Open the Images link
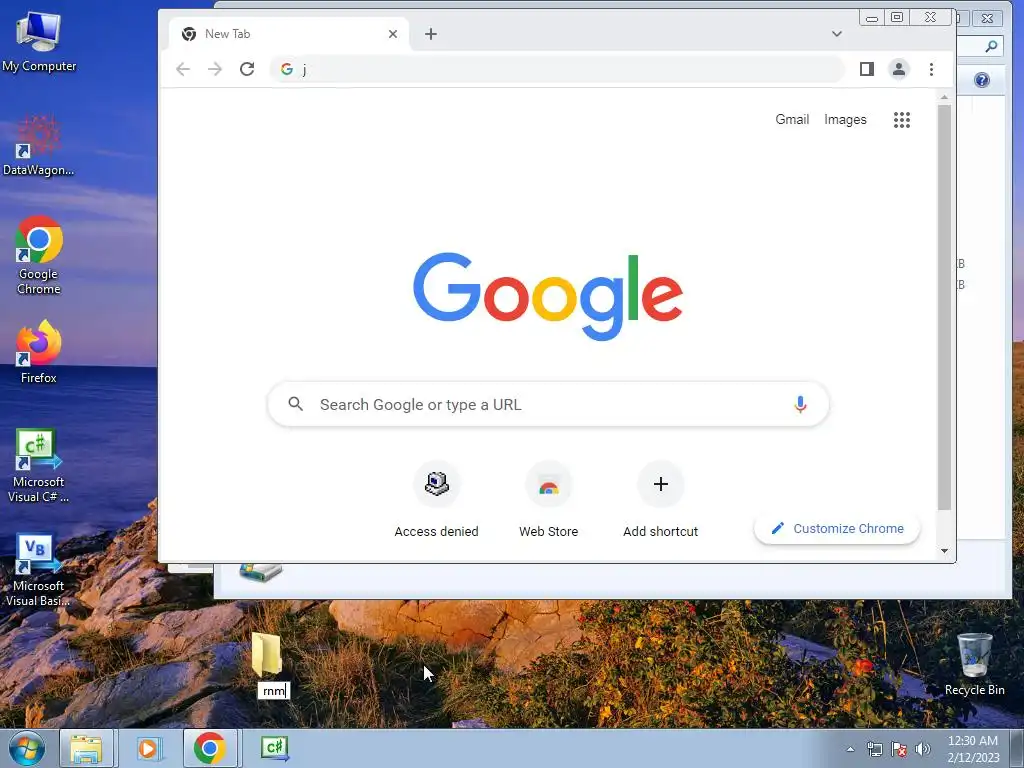This screenshot has width=1024, height=768. coord(845,120)
